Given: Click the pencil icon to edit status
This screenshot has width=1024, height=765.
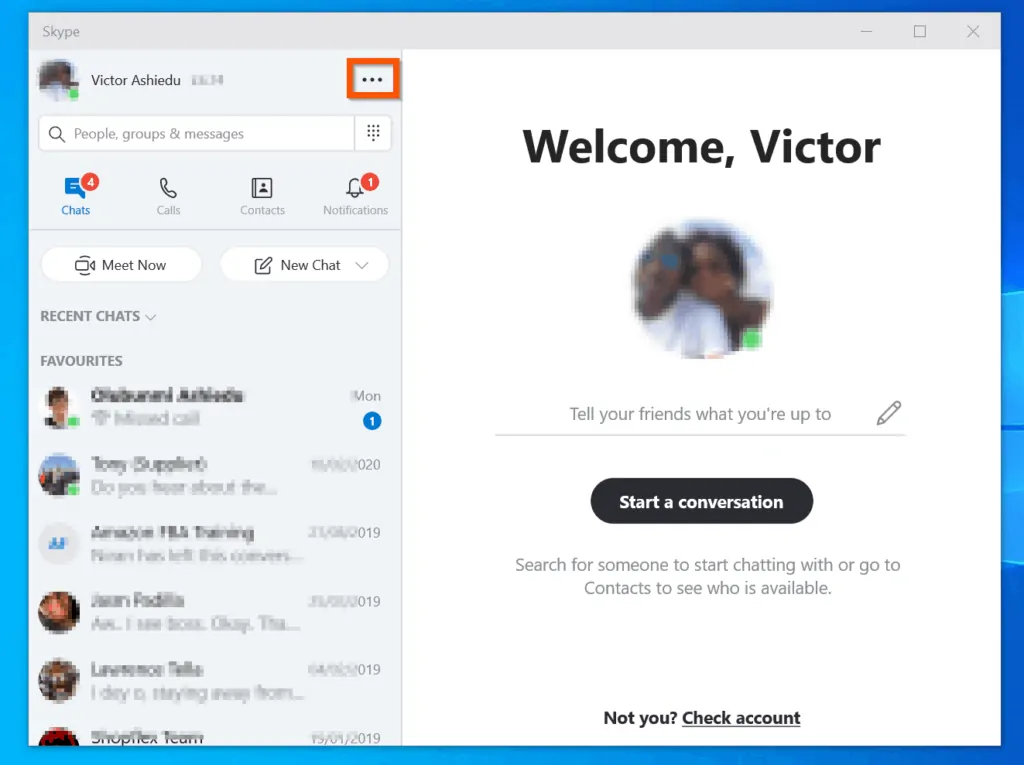Looking at the screenshot, I should point(888,413).
